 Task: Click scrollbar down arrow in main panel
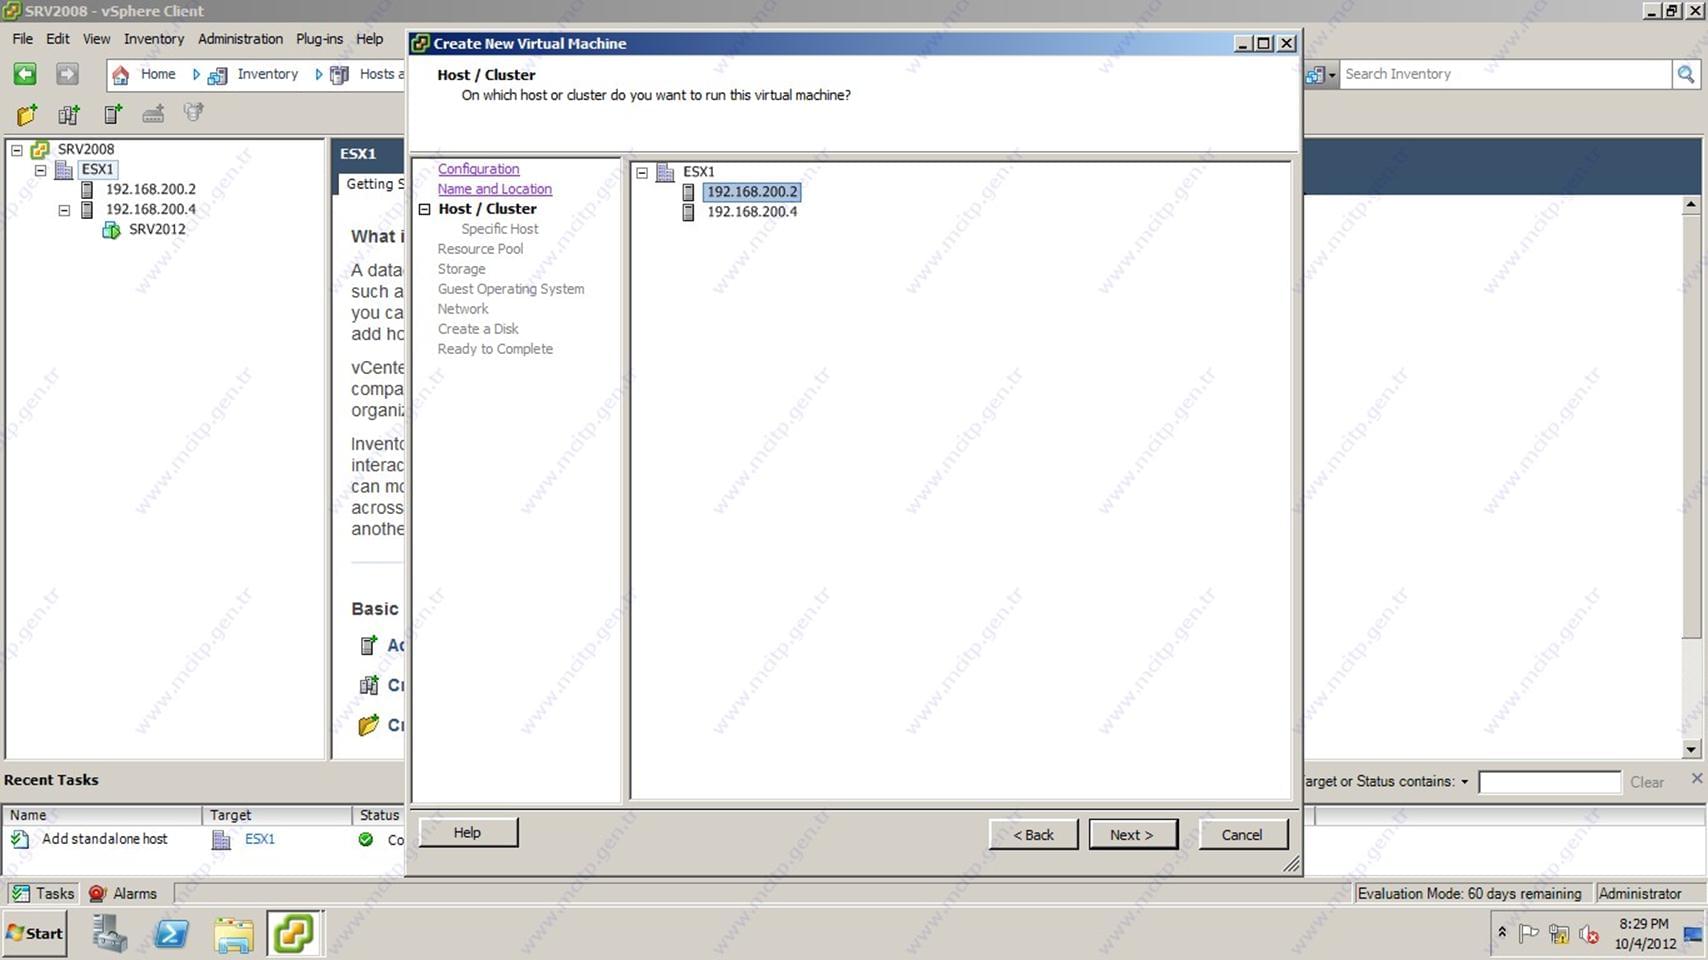[1691, 749]
